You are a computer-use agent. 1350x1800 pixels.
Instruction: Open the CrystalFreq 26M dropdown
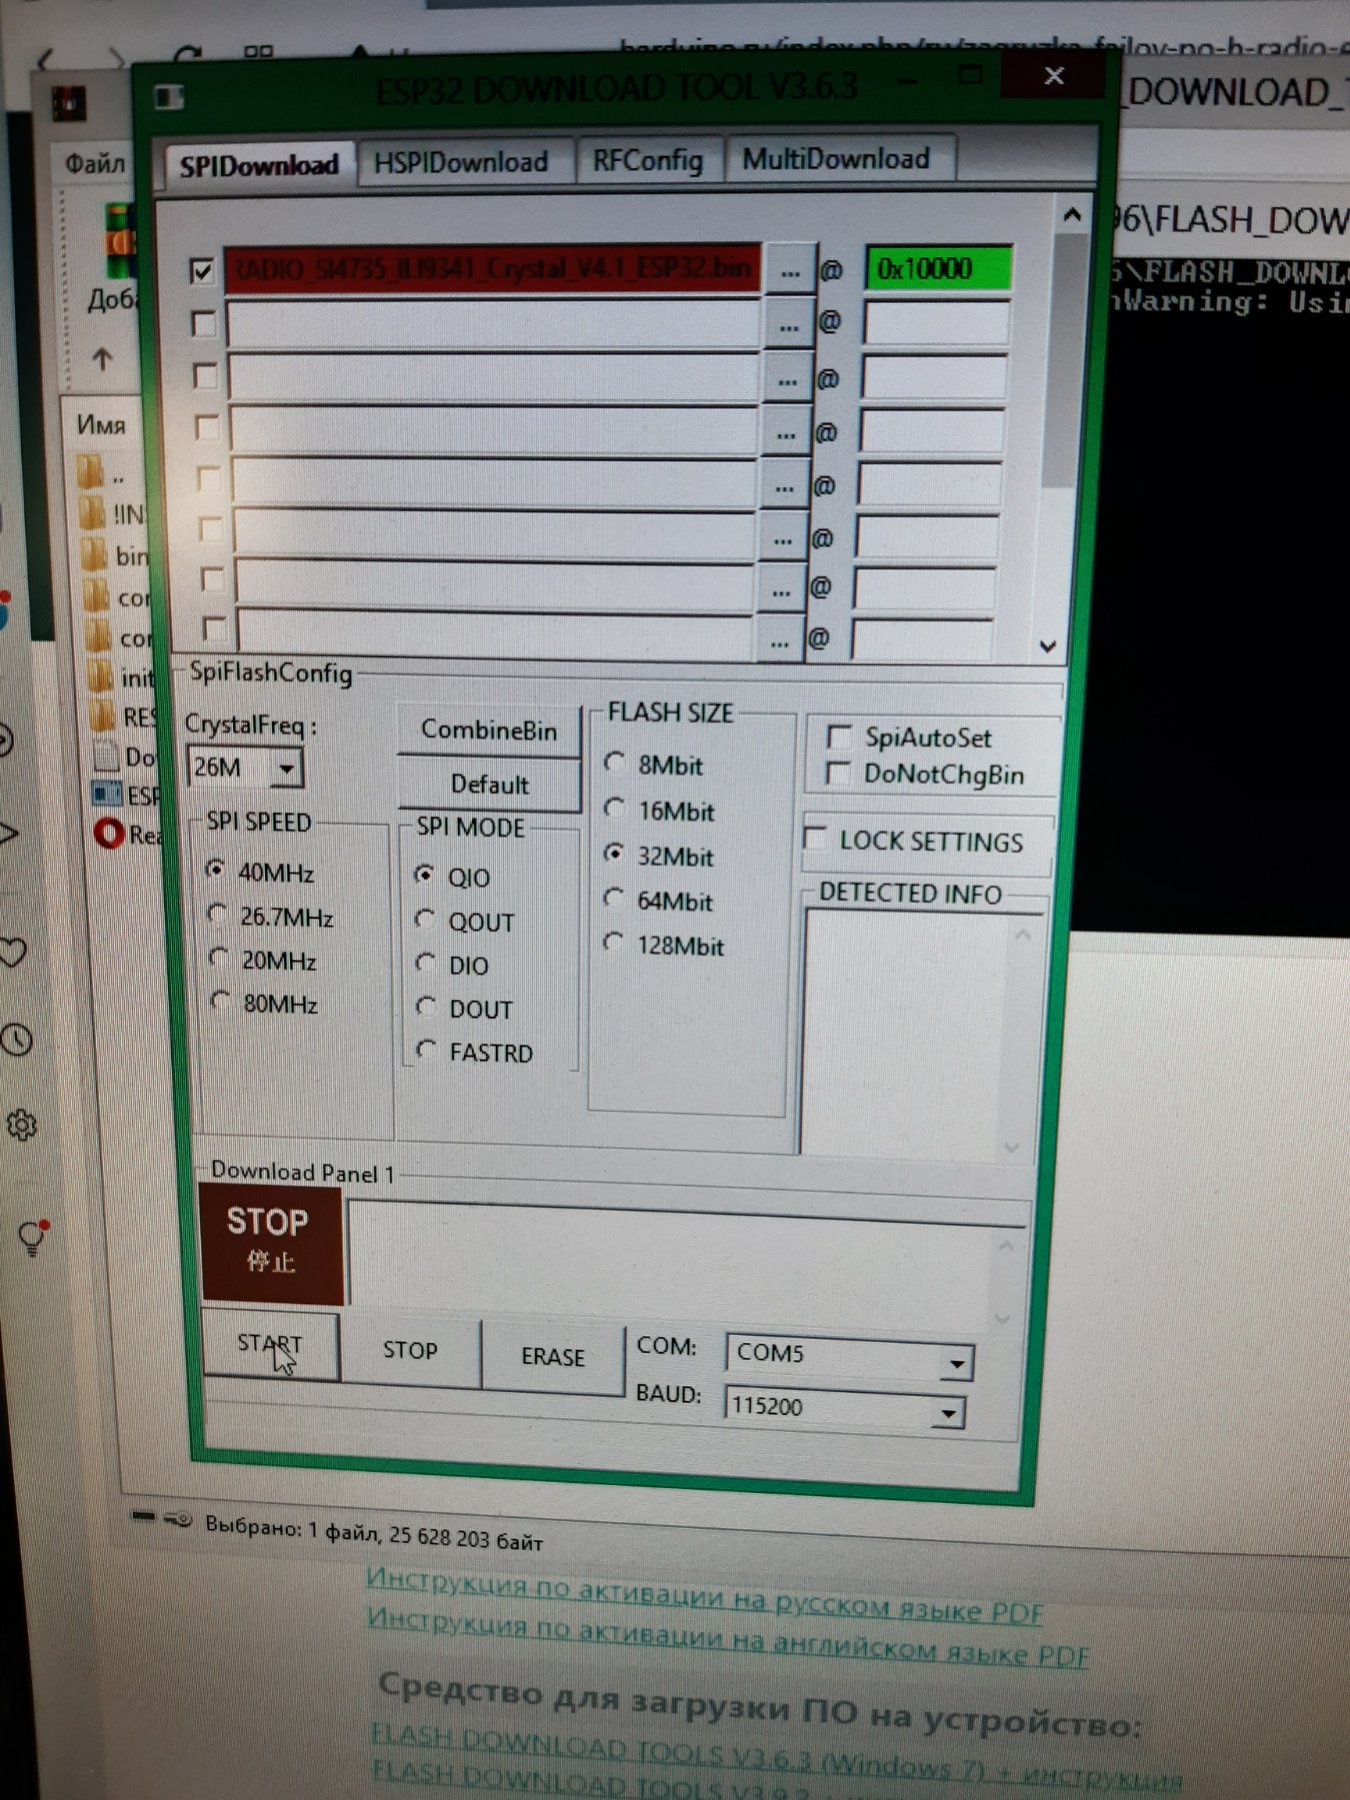[286, 769]
